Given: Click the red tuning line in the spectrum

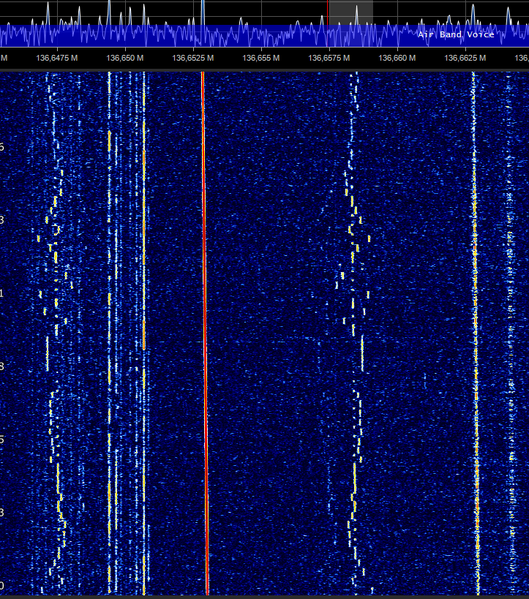Looking at the screenshot, I should pos(327,23).
